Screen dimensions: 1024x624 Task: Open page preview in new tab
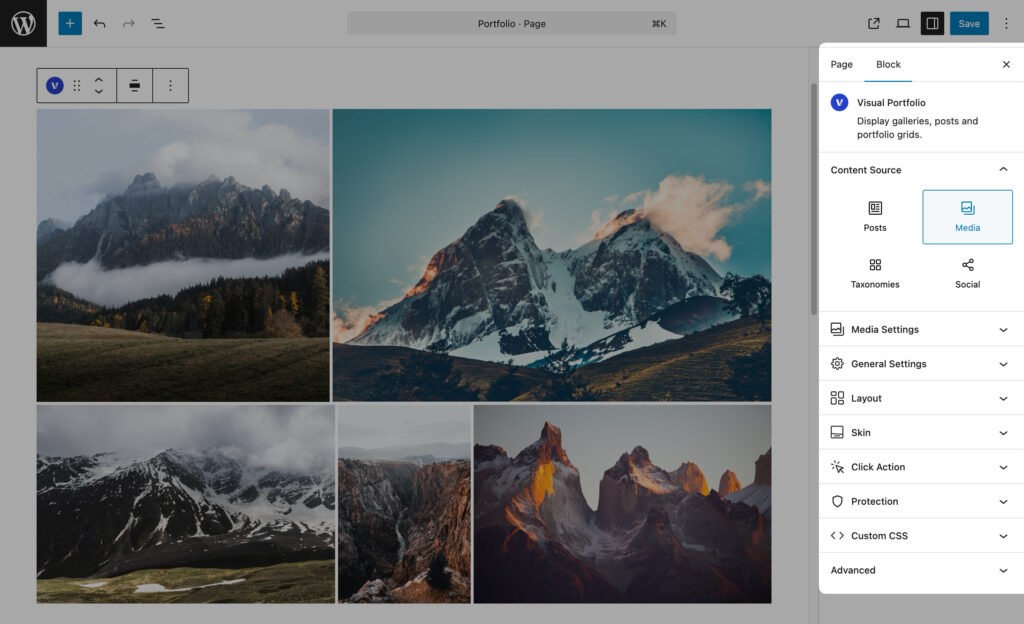click(x=874, y=23)
